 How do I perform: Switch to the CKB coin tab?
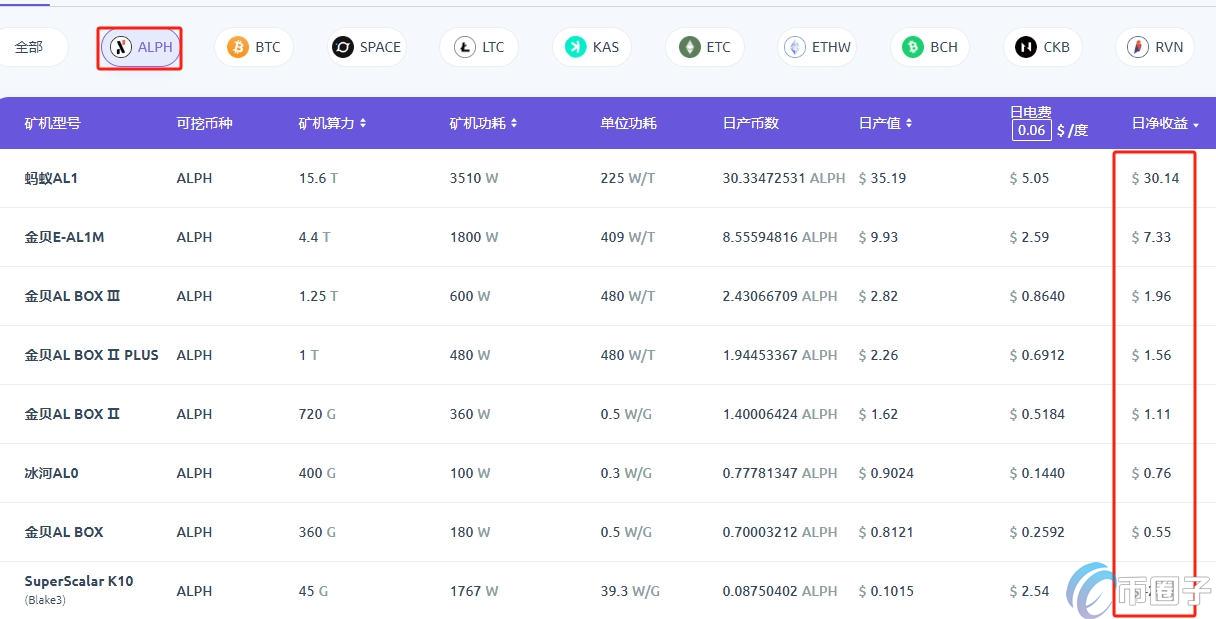tap(1043, 47)
